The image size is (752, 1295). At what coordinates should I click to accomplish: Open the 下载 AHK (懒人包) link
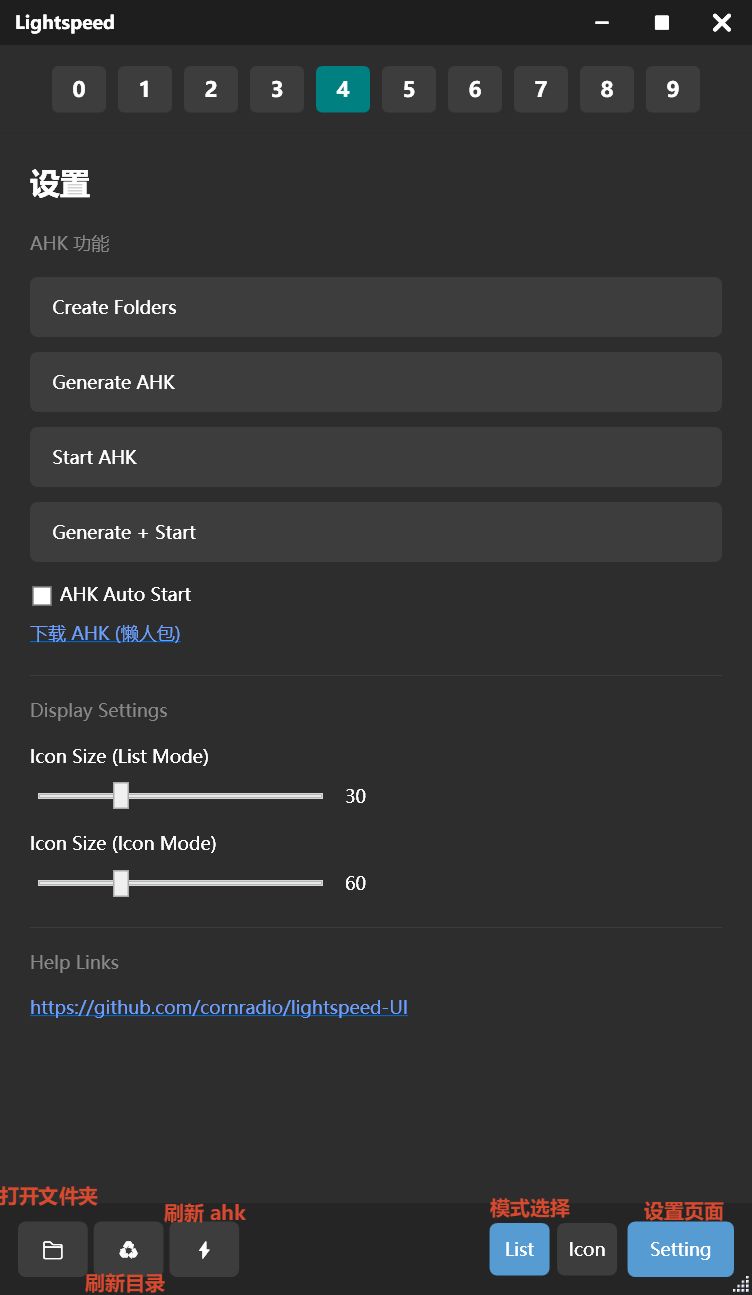click(x=105, y=633)
